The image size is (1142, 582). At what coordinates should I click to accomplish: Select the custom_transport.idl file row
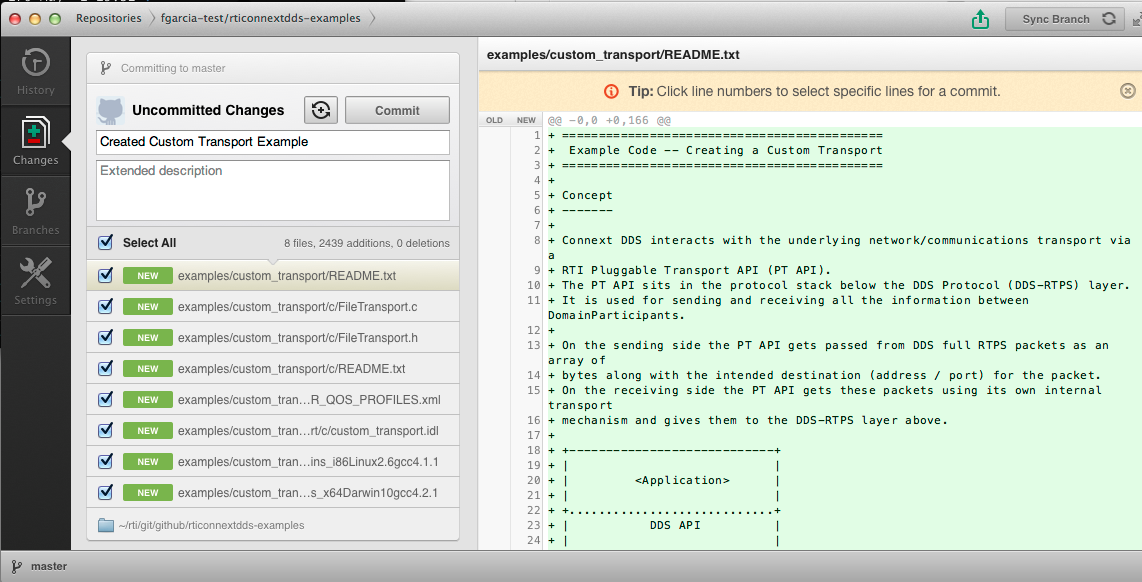tap(308, 431)
